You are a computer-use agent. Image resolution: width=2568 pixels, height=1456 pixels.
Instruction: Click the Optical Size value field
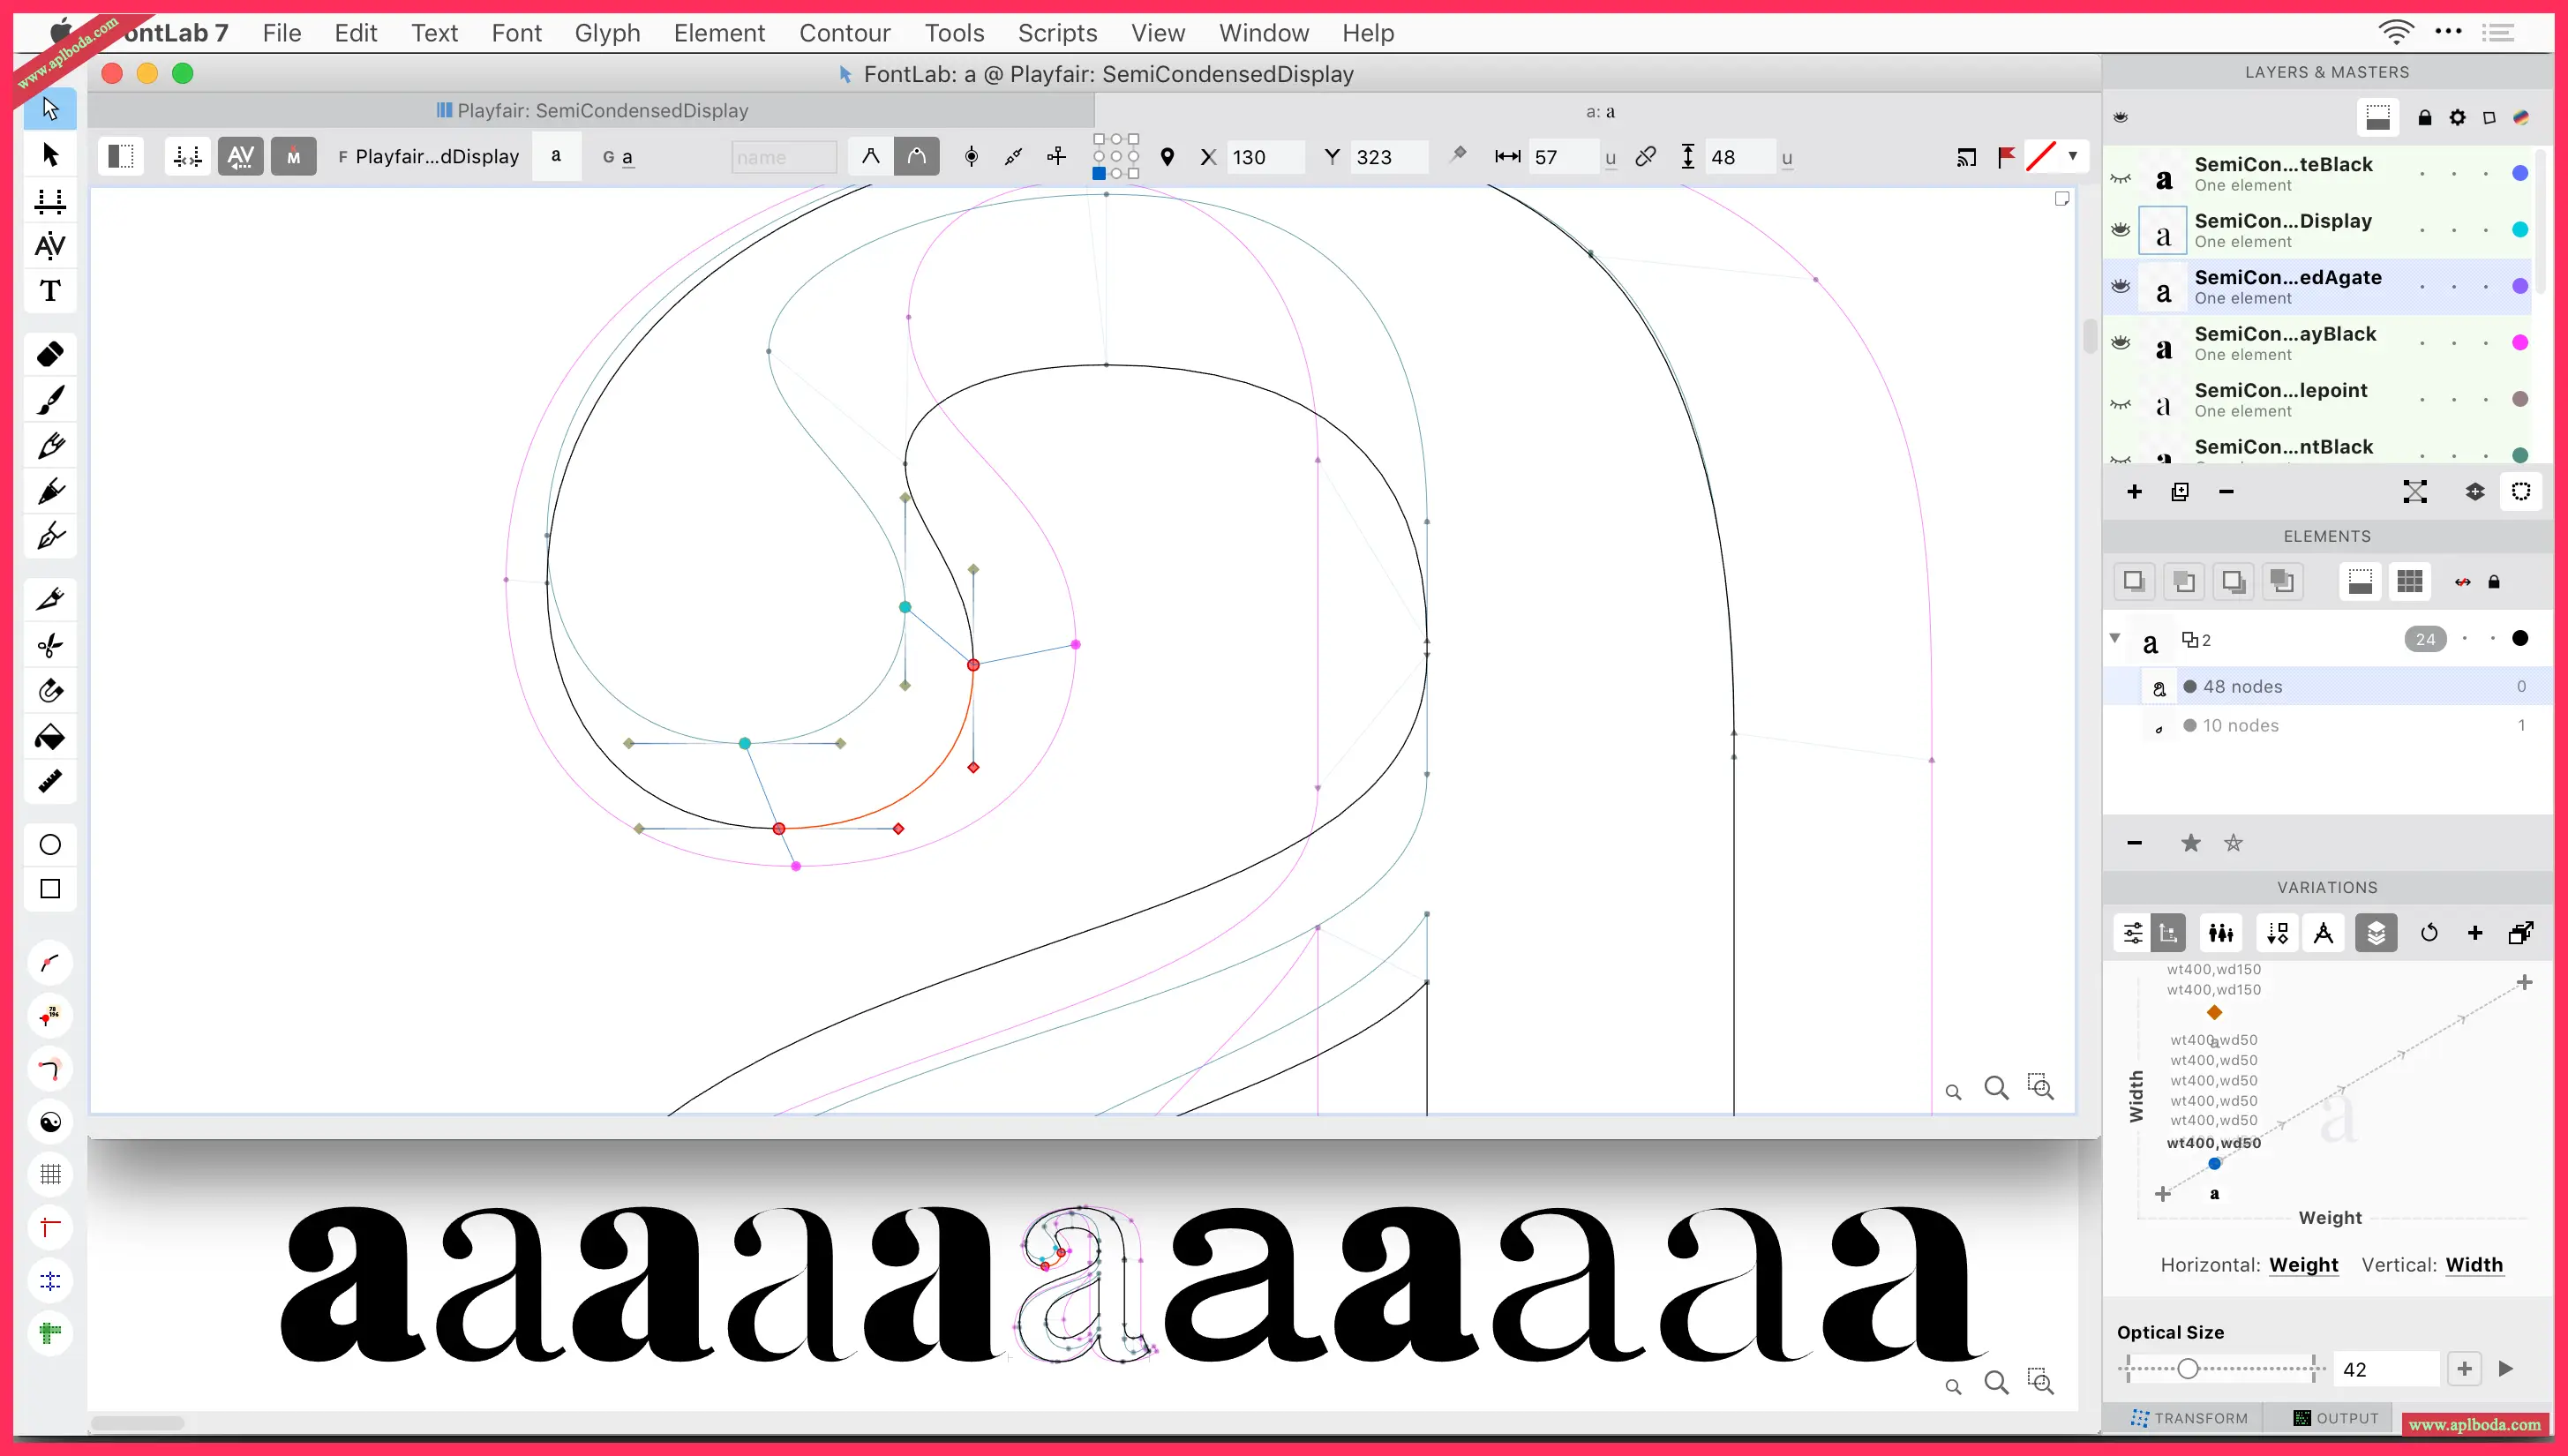point(2388,1368)
